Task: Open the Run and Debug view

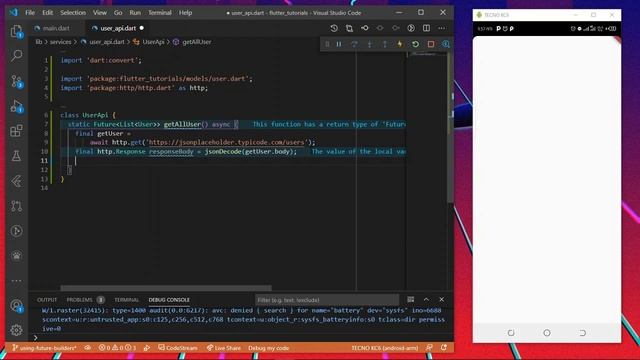Action: tap(16, 106)
